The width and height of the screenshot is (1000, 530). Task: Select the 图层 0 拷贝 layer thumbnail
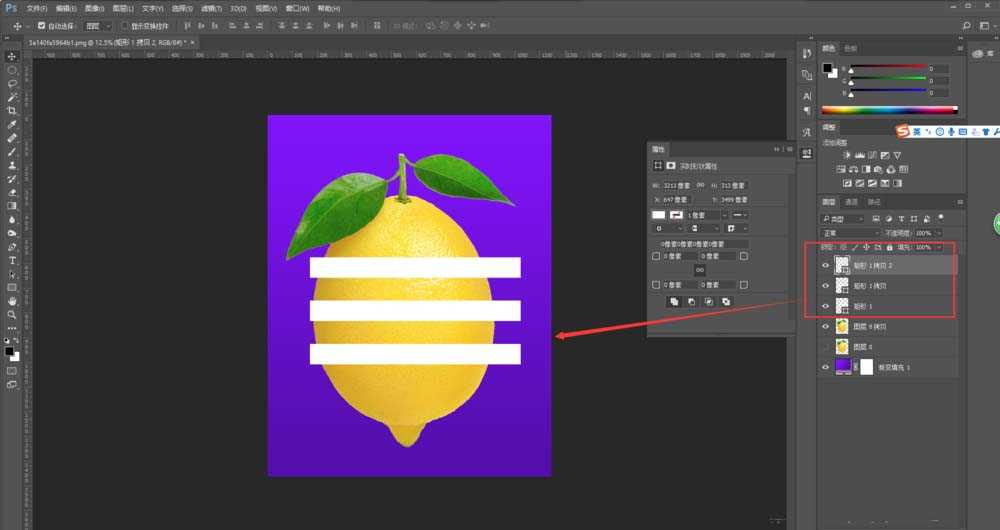coord(842,327)
